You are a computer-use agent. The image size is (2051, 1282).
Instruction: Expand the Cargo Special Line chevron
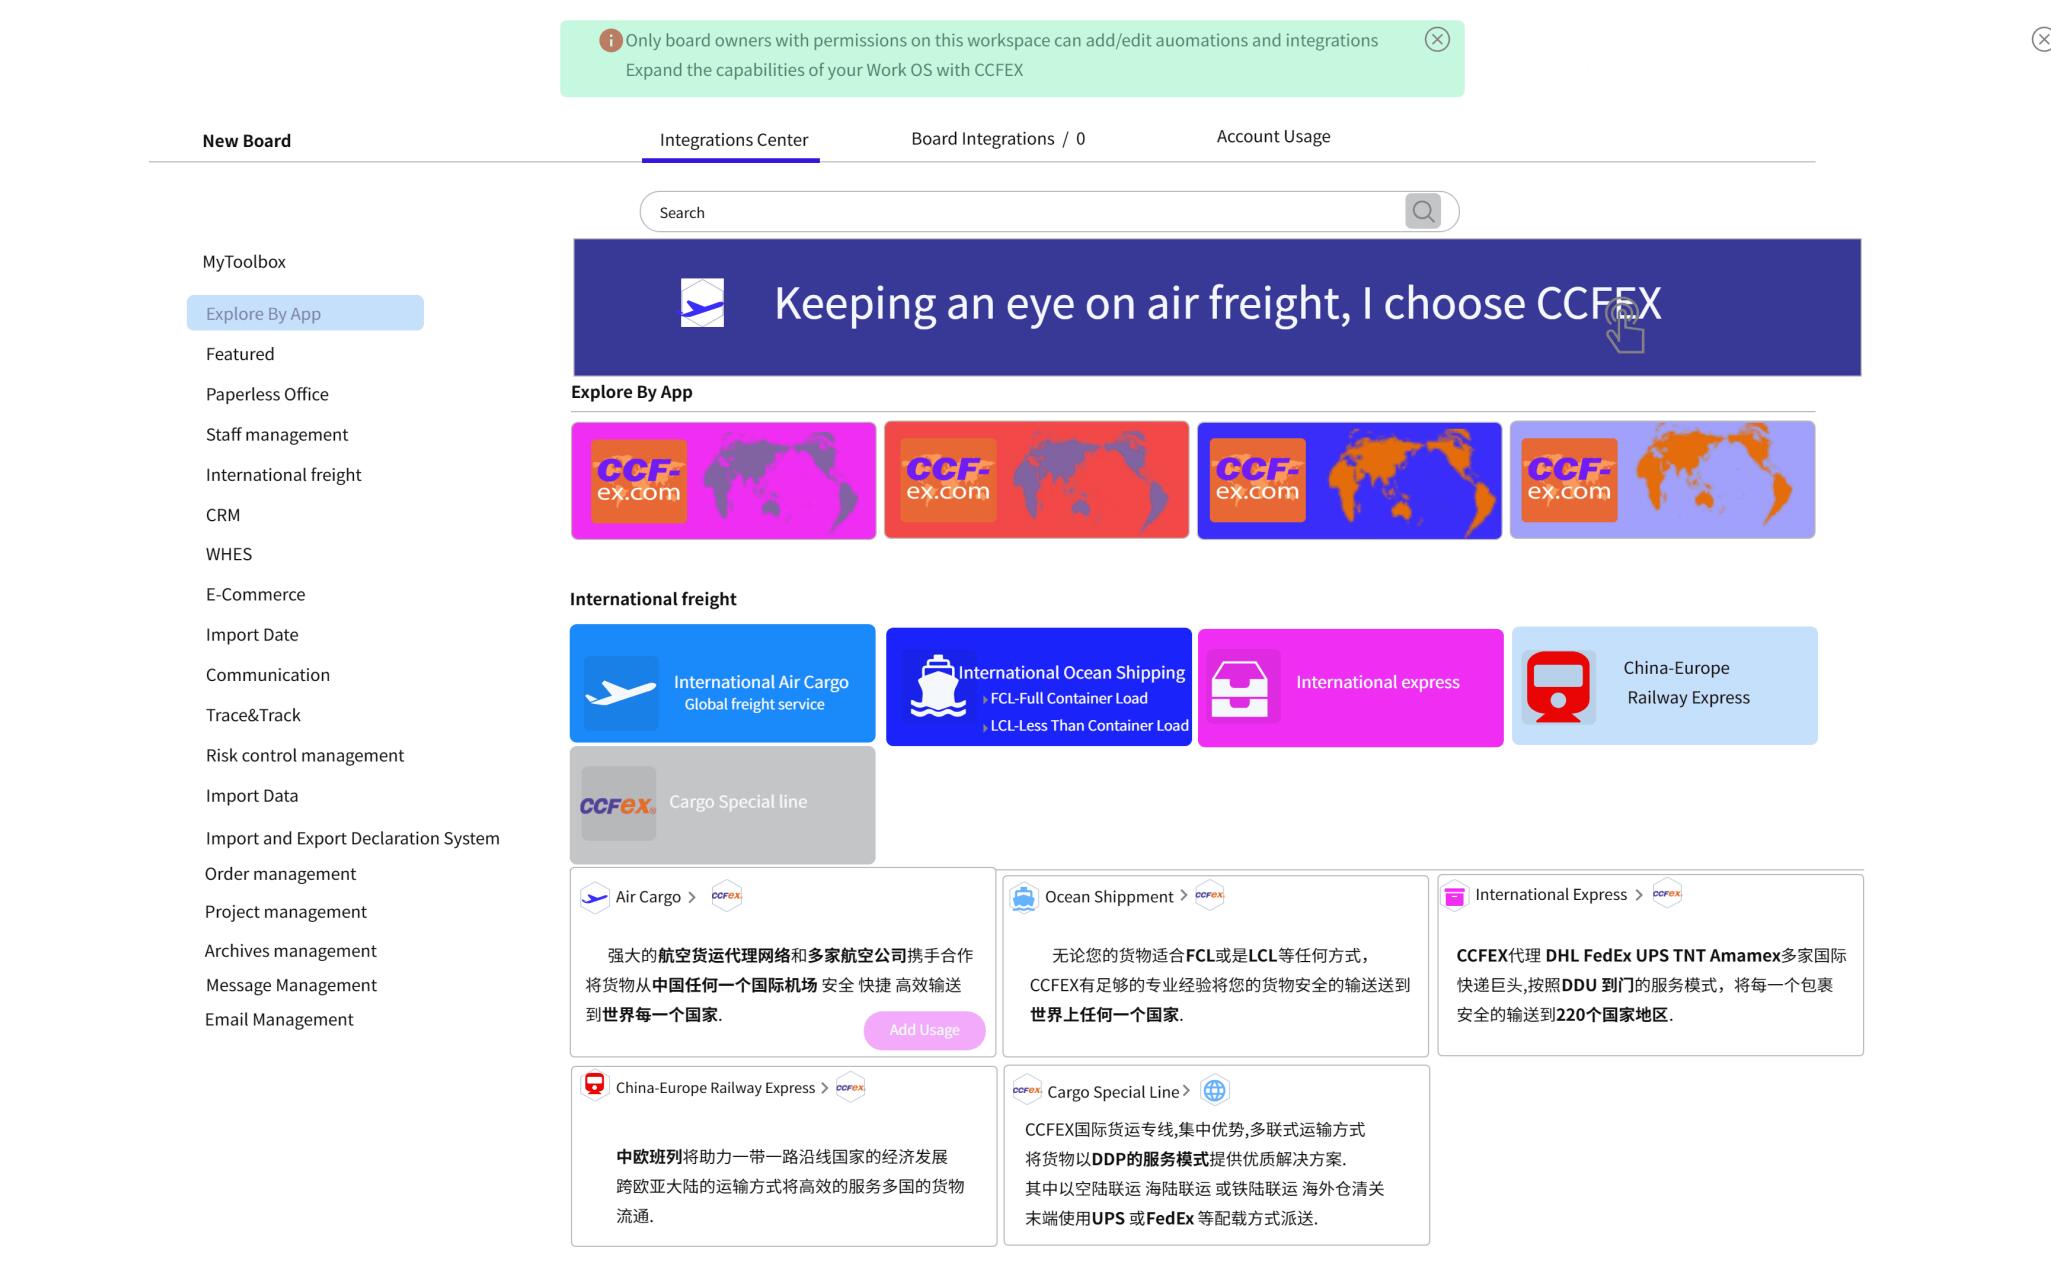1186,1091
